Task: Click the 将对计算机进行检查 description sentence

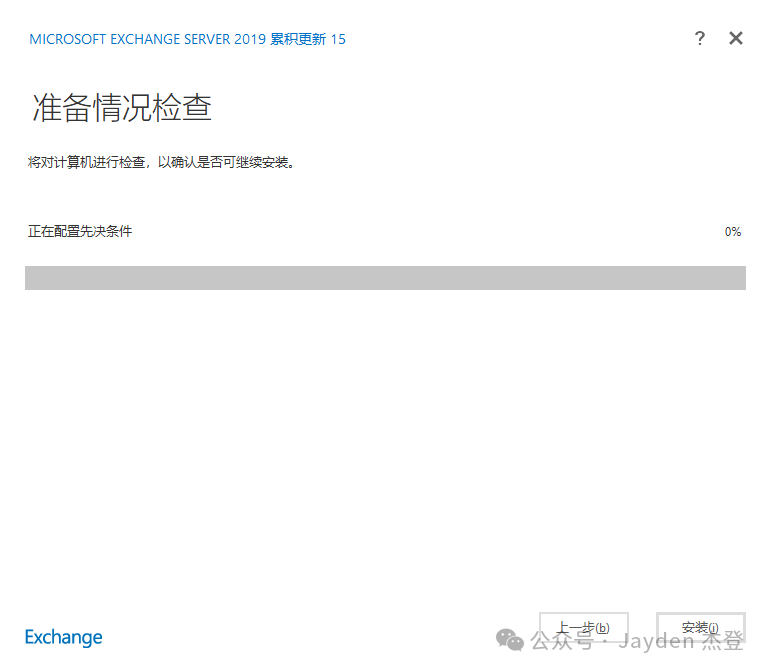Action: tap(90, 162)
